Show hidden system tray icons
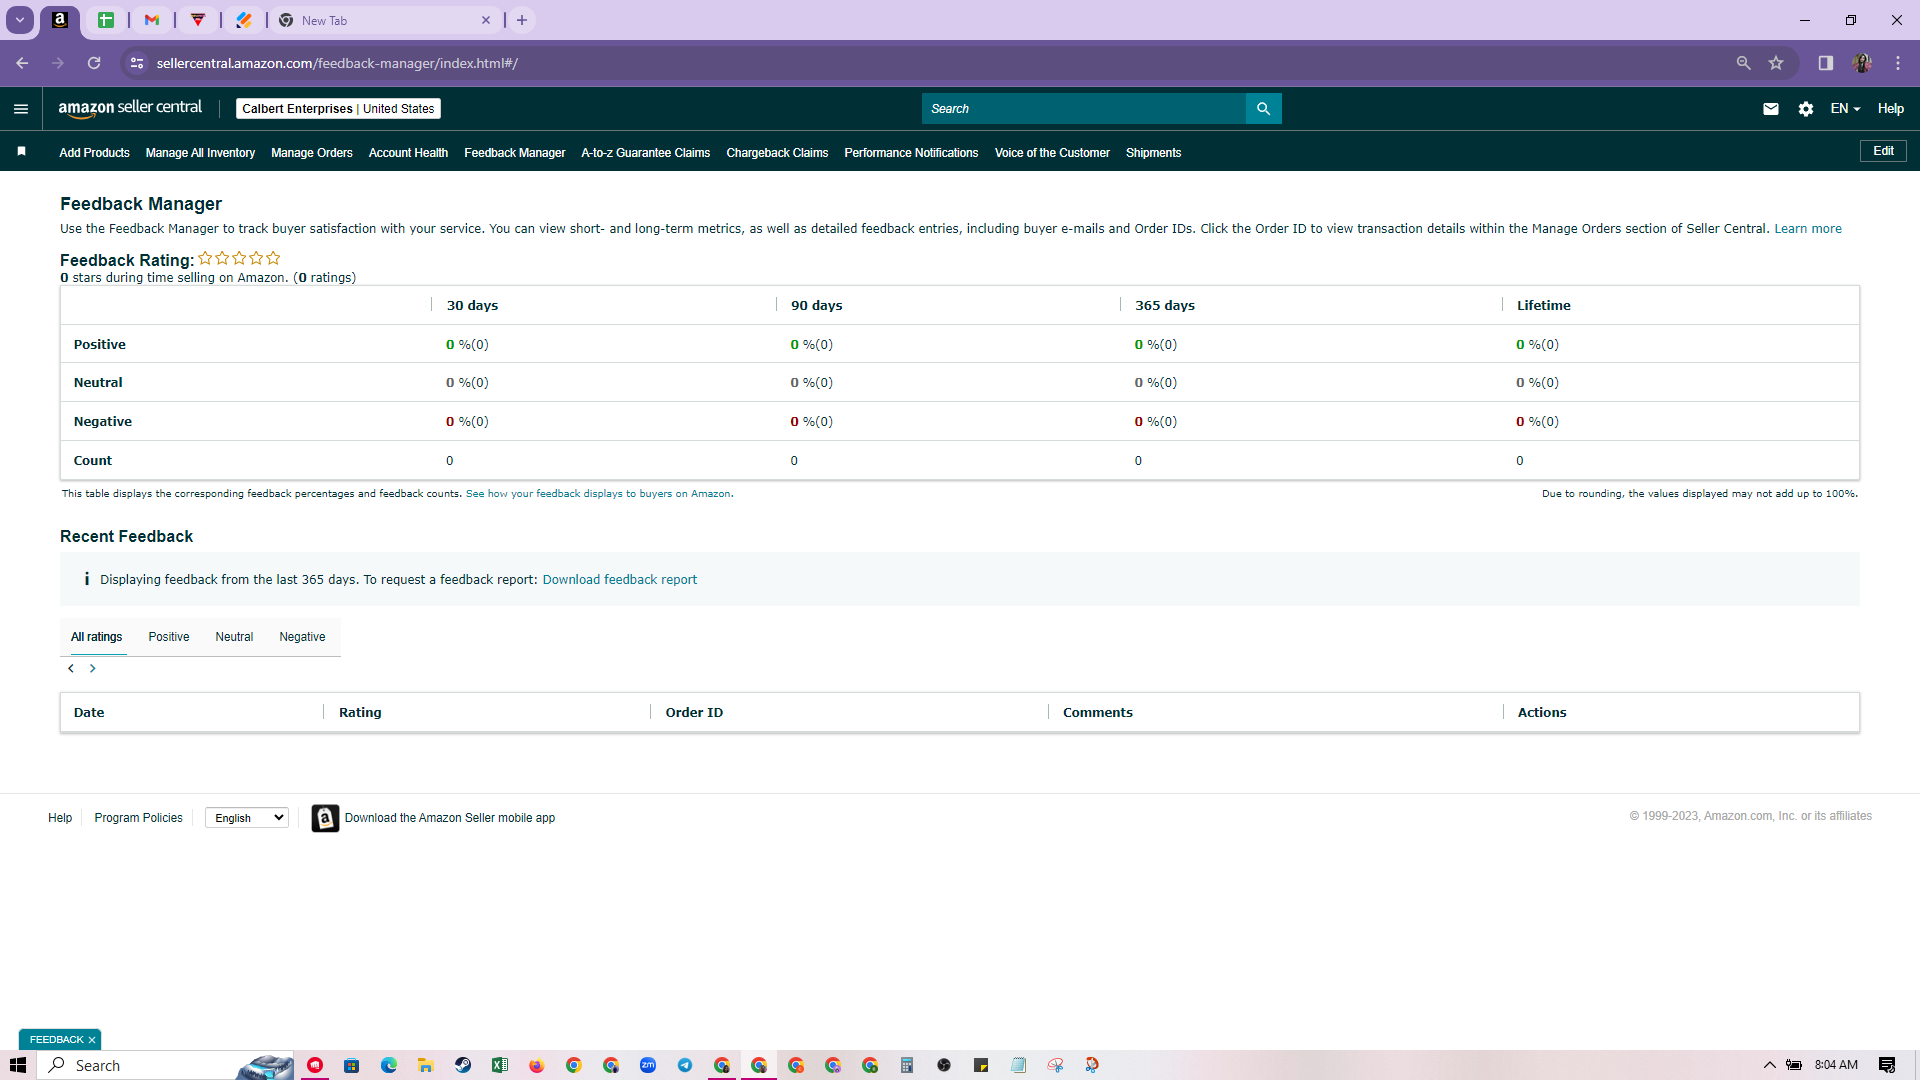1920x1080 pixels. (x=1769, y=1065)
